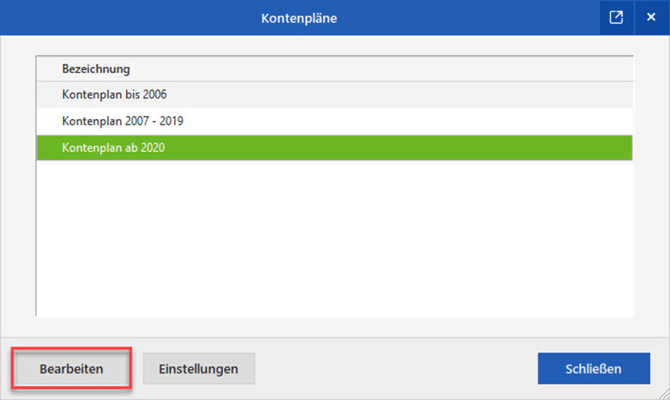Open Einstellungen for the chart of accounts

coord(199,369)
